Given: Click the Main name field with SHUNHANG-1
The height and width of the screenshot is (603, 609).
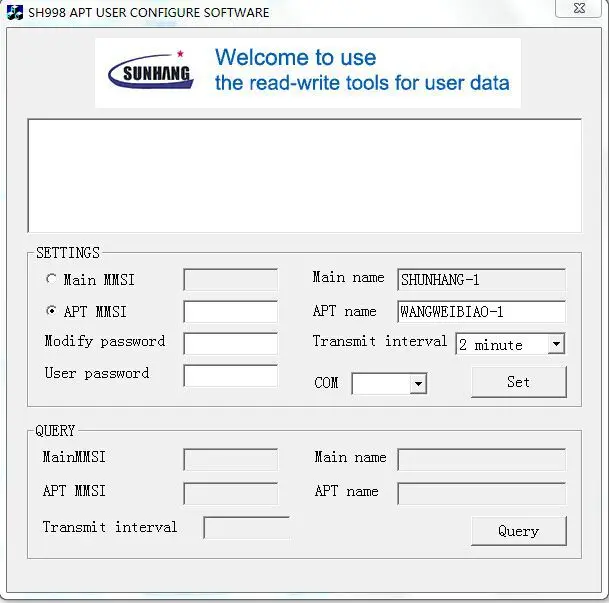Looking at the screenshot, I should click(481, 280).
